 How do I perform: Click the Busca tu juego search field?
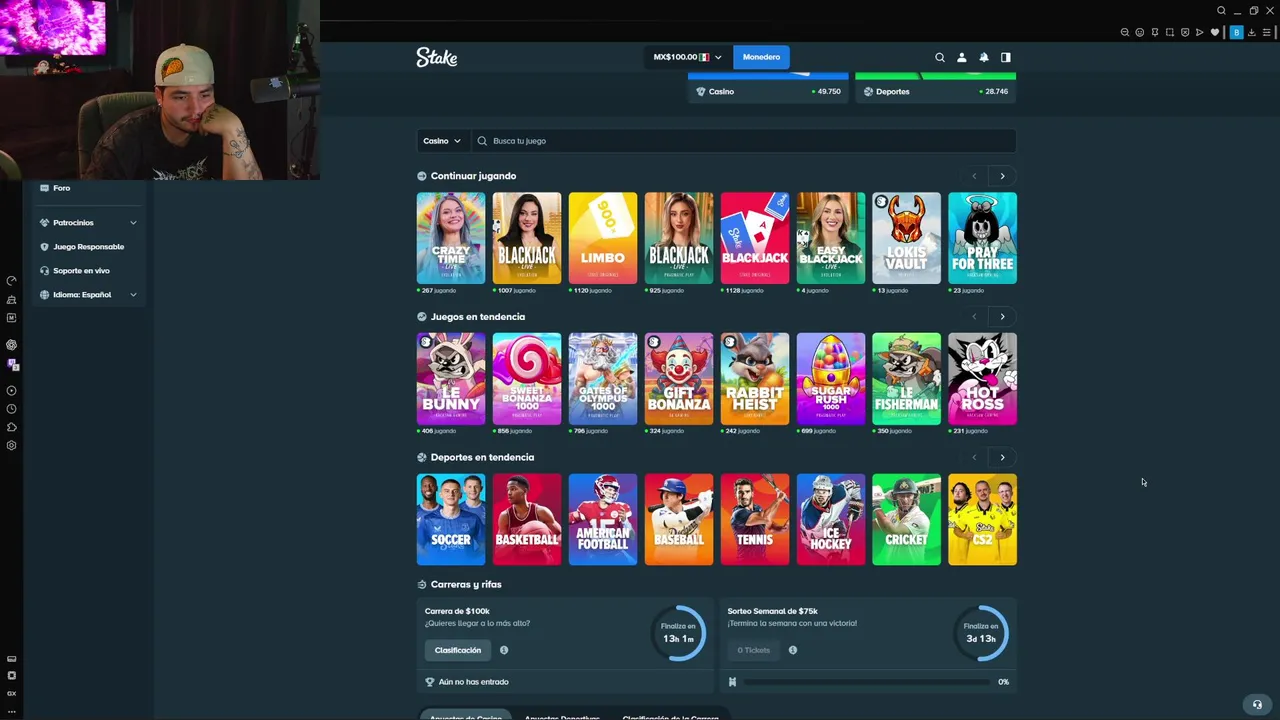[x=742, y=141]
